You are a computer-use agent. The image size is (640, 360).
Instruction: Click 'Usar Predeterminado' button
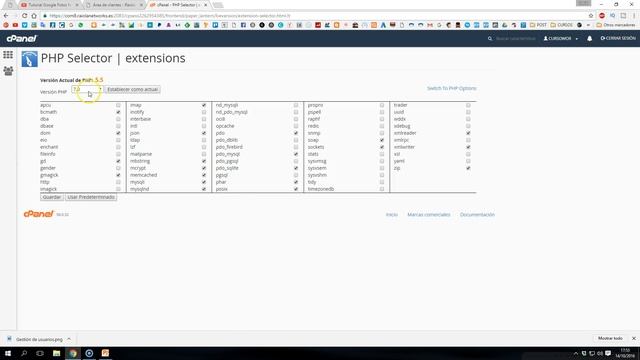click(x=91, y=197)
